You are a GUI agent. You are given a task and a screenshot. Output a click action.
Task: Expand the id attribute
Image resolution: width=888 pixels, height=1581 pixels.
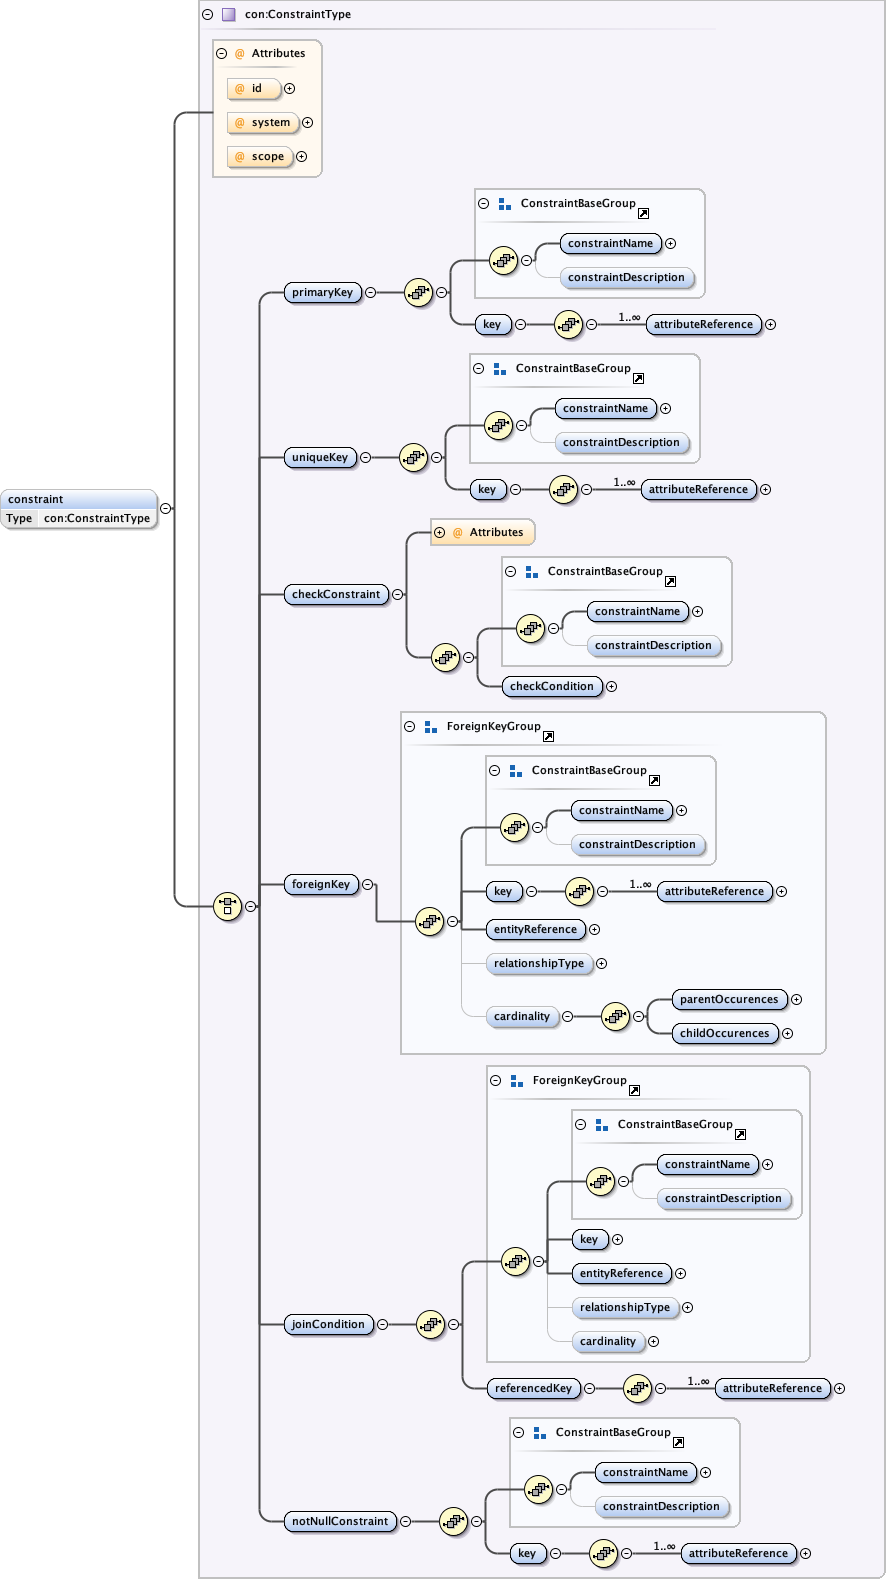290,89
